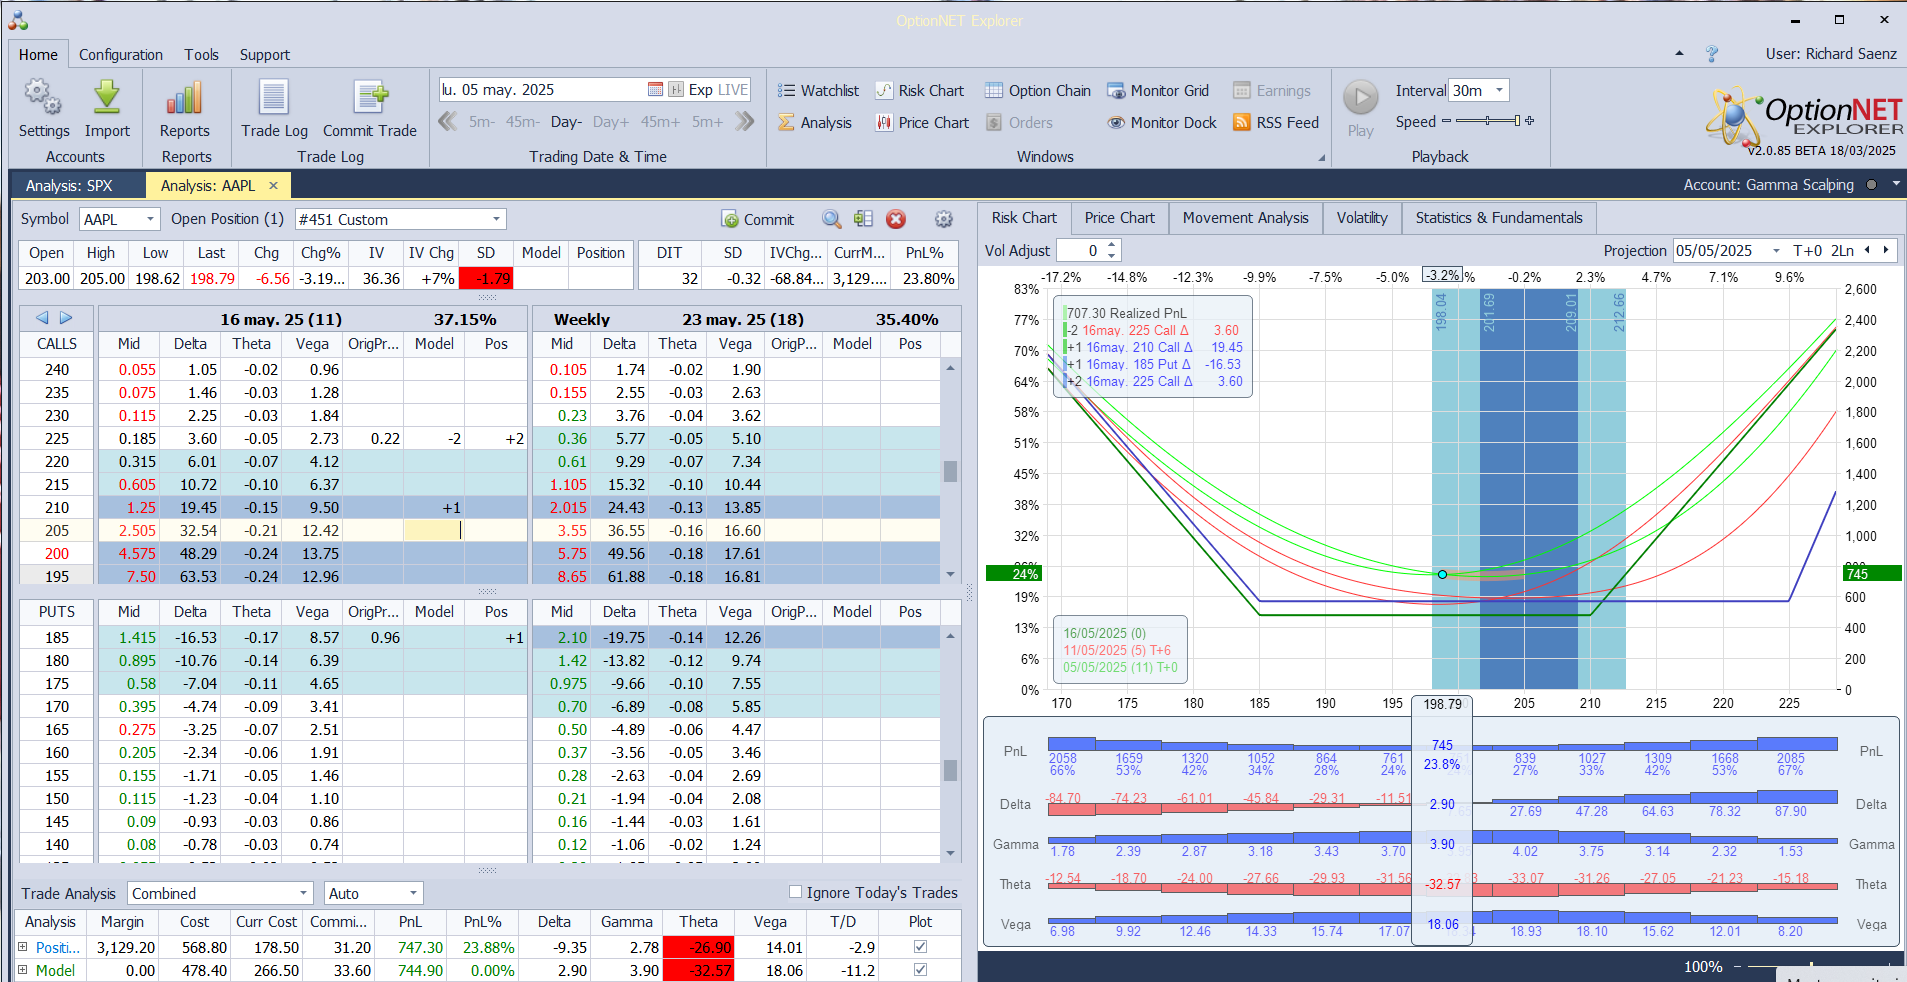1907x982 pixels.
Task: Open the #451 Custom position dropdown
Action: (496, 219)
